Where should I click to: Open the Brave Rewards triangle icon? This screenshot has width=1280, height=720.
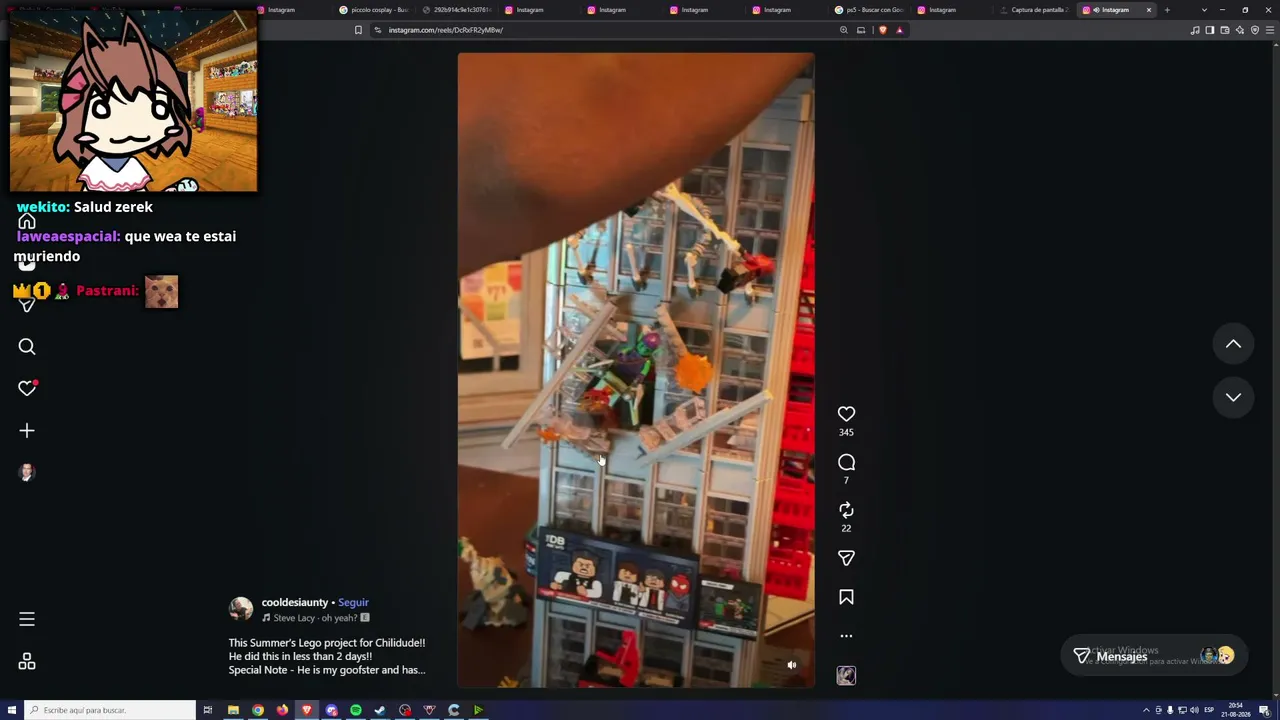pyautogui.click(x=899, y=30)
